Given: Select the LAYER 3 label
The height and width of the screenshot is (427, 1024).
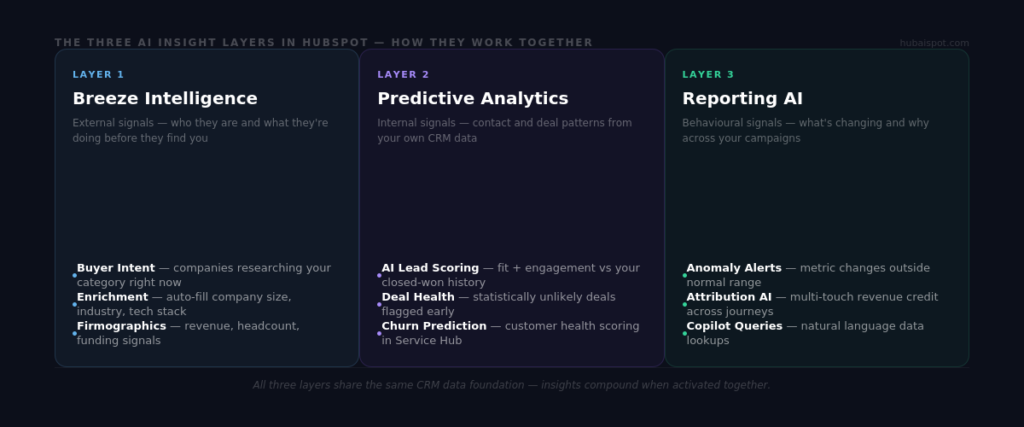Looking at the screenshot, I should tap(708, 74).
